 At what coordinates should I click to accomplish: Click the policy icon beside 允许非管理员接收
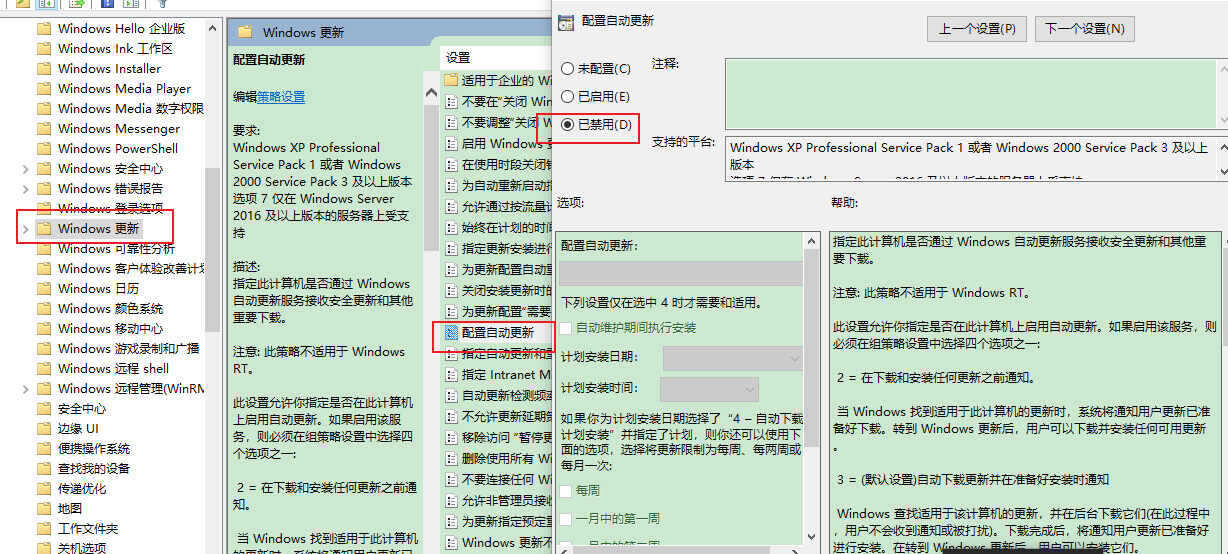click(x=451, y=500)
